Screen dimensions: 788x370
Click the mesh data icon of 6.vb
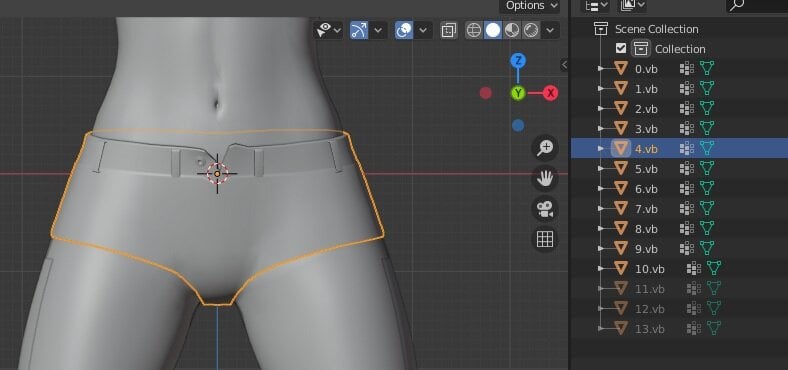pos(707,188)
